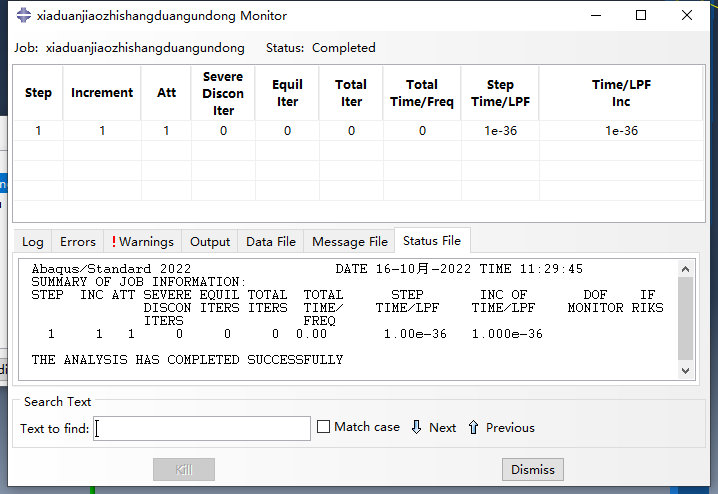Maximize the Monitor window
Screen dimensions: 718x494
point(641,16)
